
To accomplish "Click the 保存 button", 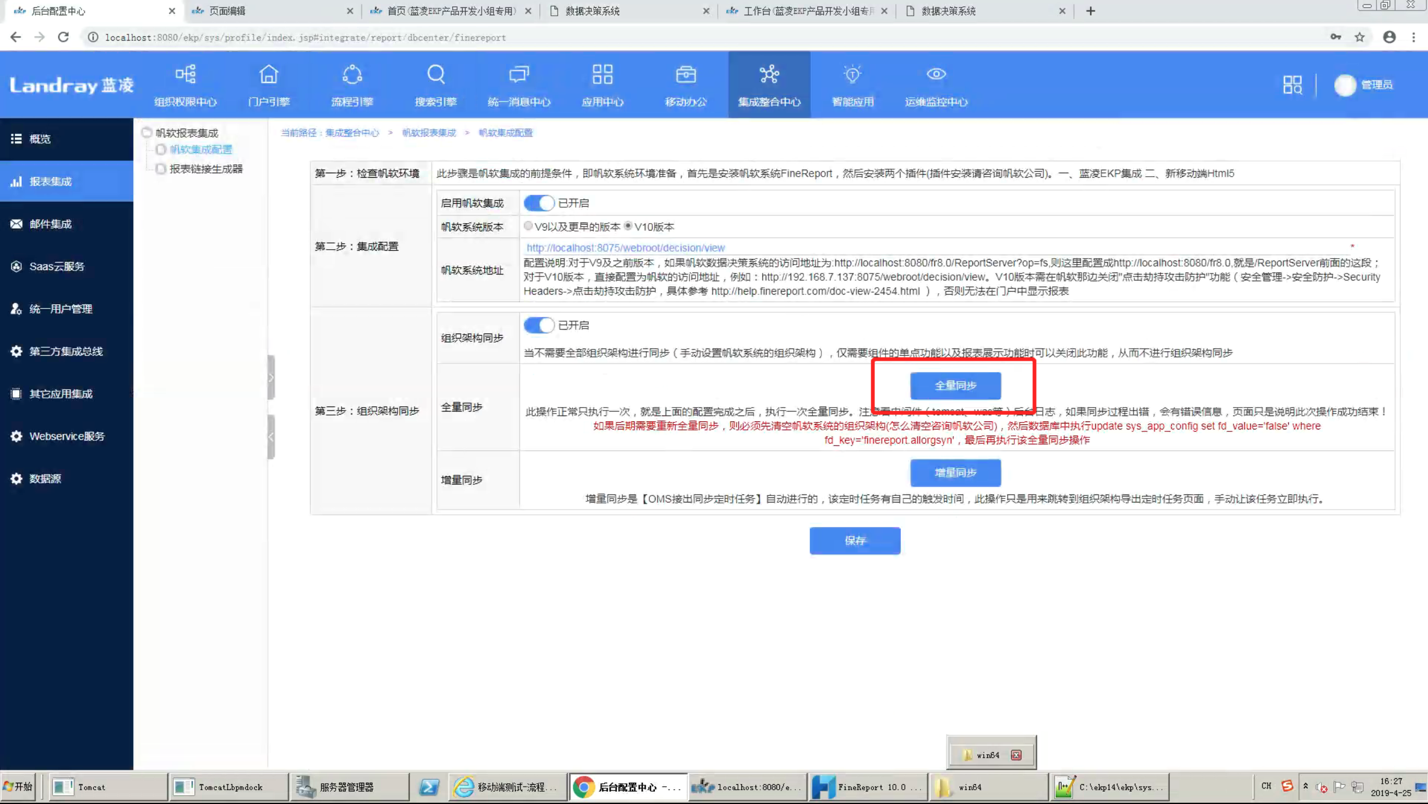I will coord(855,540).
